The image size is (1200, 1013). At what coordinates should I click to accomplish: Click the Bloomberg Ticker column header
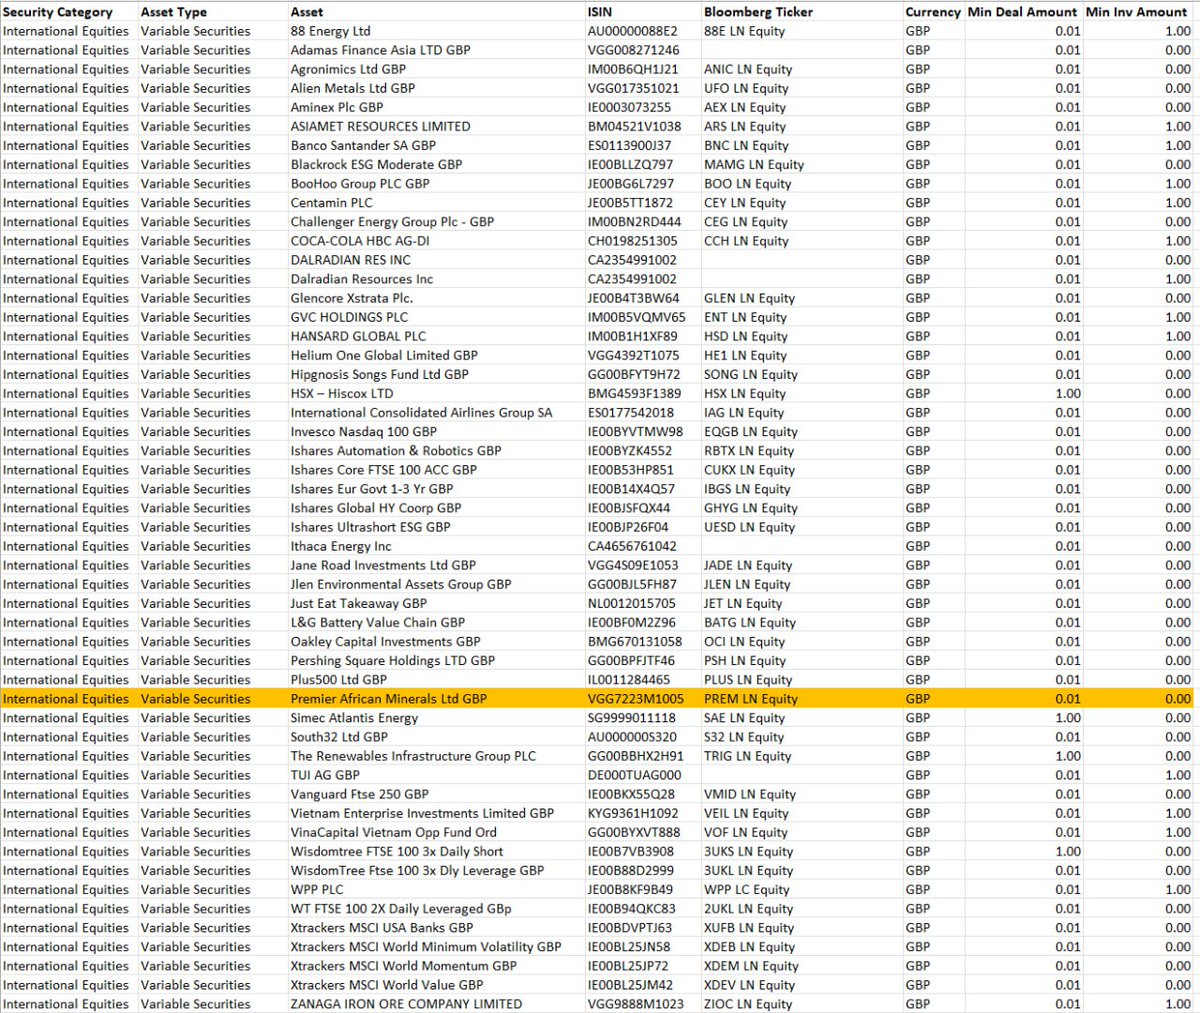[758, 12]
